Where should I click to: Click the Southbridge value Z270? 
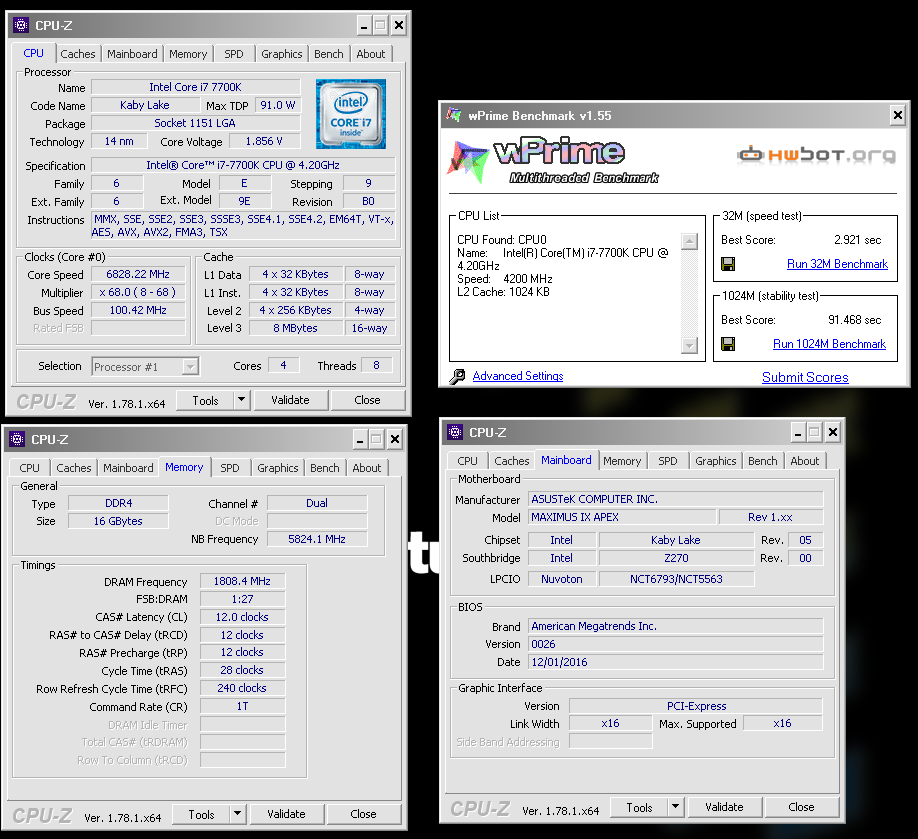[676, 558]
